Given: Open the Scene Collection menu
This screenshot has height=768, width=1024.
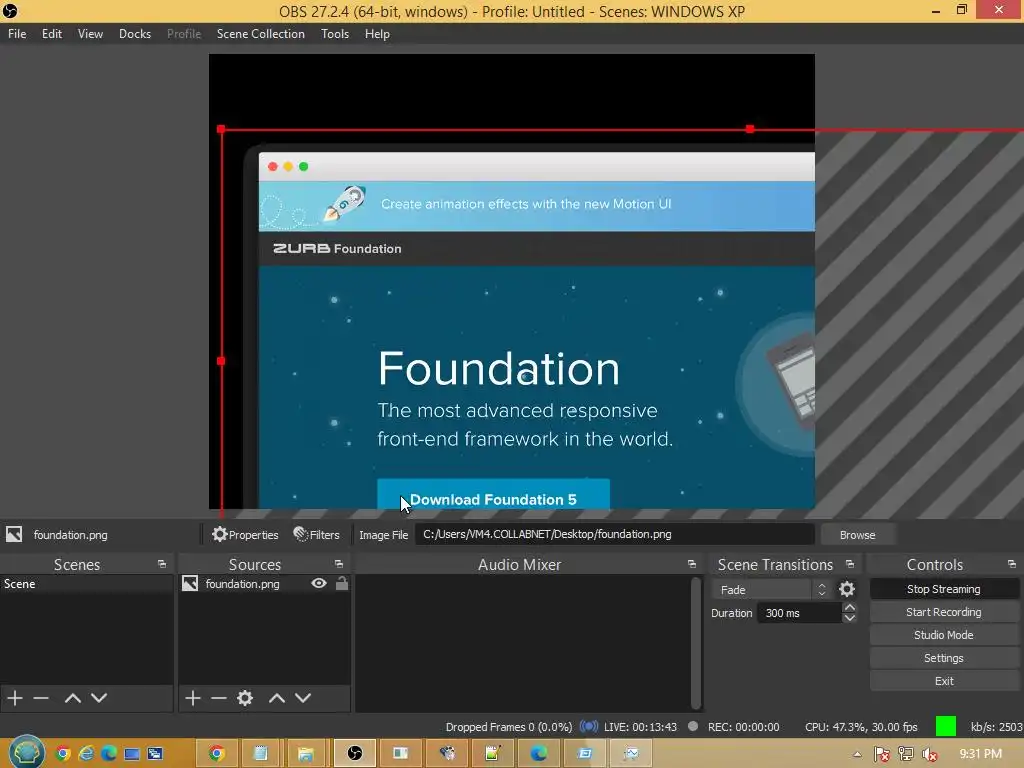Looking at the screenshot, I should (261, 34).
